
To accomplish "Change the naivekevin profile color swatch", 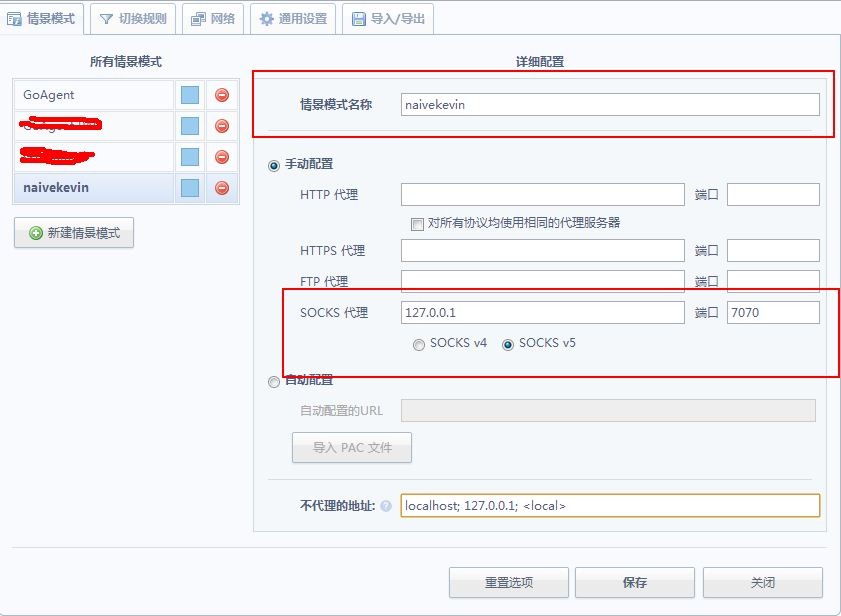I will coord(190,188).
